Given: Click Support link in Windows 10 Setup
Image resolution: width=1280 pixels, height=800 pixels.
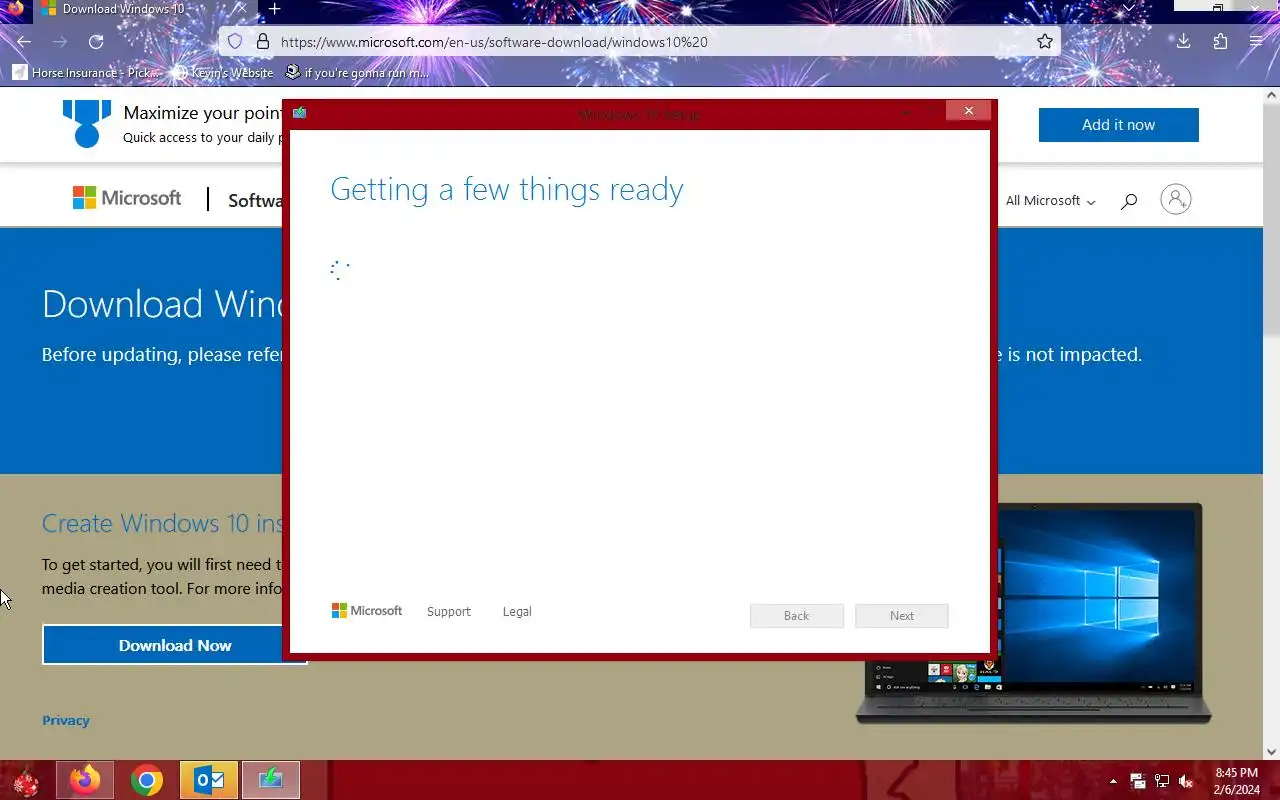Looking at the screenshot, I should tap(448, 611).
